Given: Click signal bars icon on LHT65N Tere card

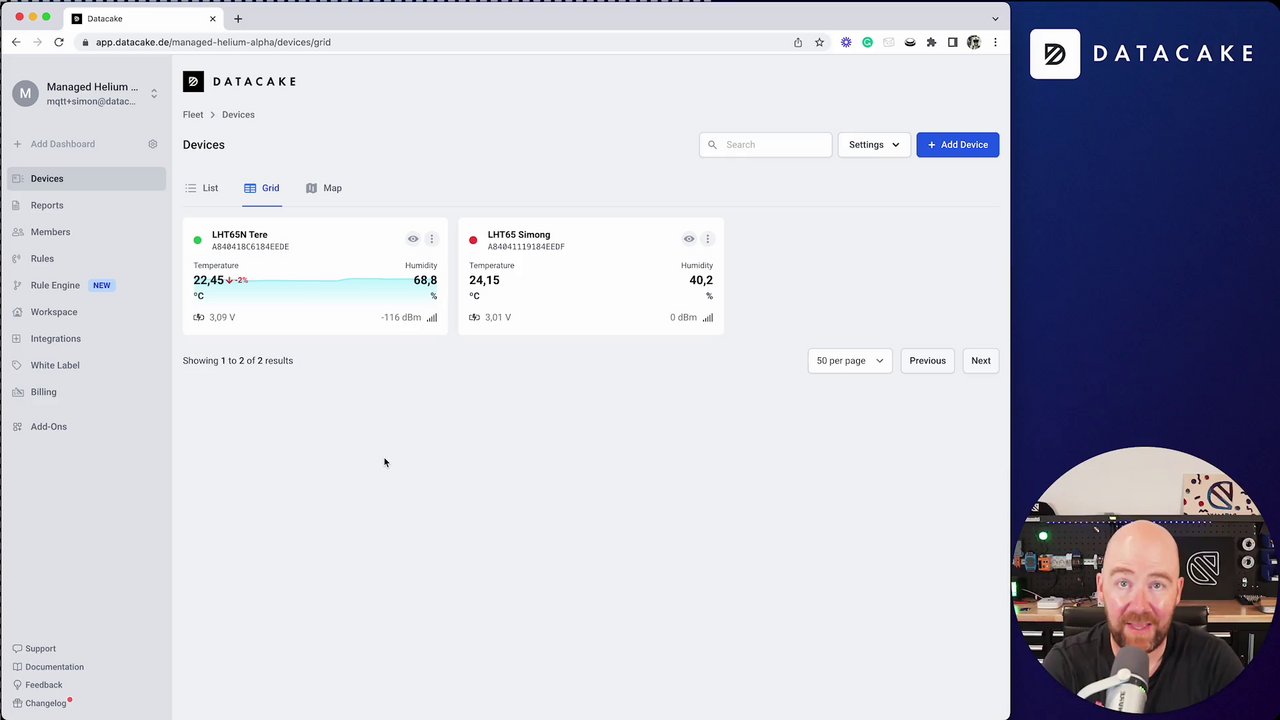Looking at the screenshot, I should (x=432, y=318).
